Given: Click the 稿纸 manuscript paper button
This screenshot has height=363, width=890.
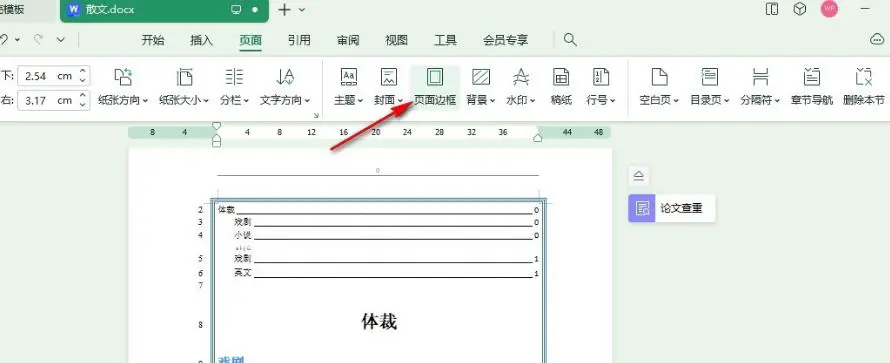Looking at the screenshot, I should pos(561,87).
